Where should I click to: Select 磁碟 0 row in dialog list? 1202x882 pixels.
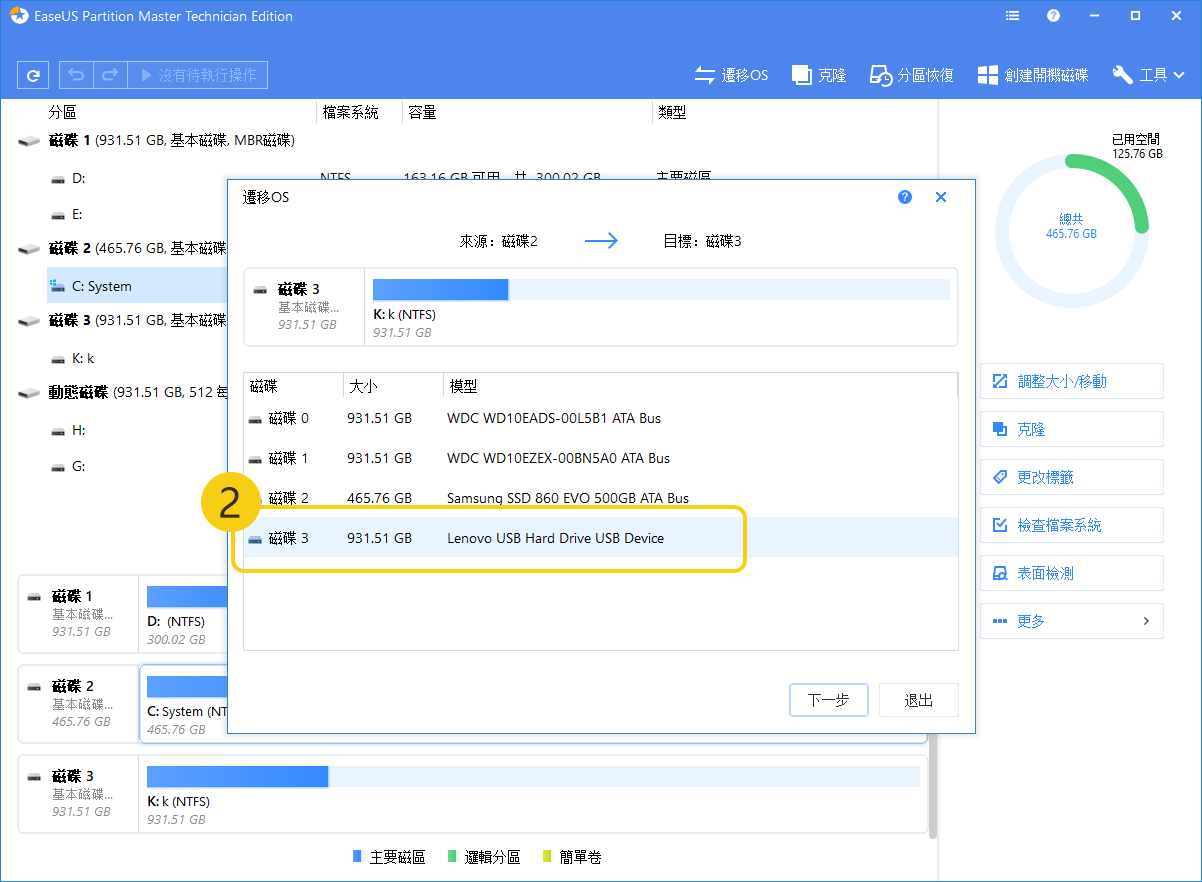(600, 418)
